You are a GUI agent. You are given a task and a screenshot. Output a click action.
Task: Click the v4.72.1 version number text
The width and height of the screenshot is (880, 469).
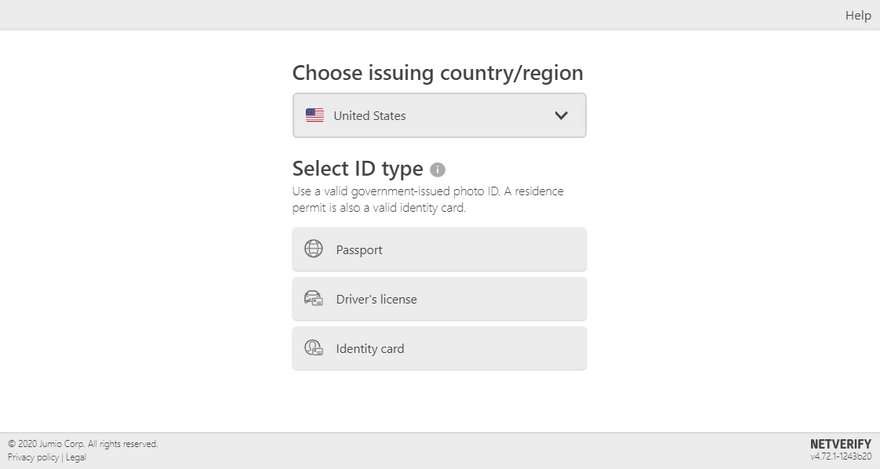coord(840,457)
